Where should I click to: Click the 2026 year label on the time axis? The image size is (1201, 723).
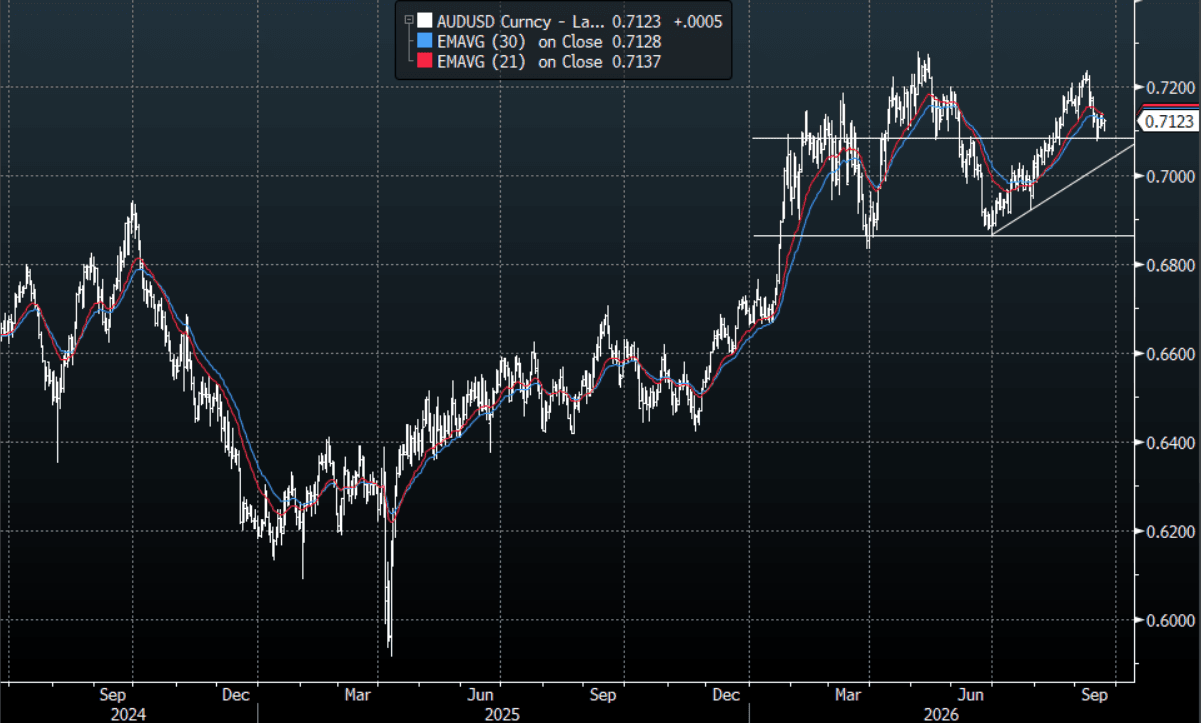(x=941, y=714)
